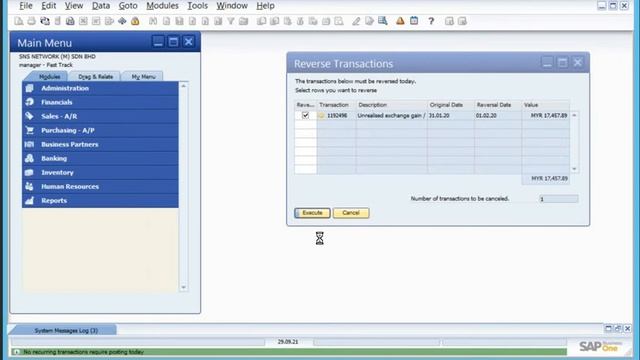This screenshot has width=640, height=360.
Task: Click the blue diamond Launch Application toolbar icon
Action: tap(122, 21)
